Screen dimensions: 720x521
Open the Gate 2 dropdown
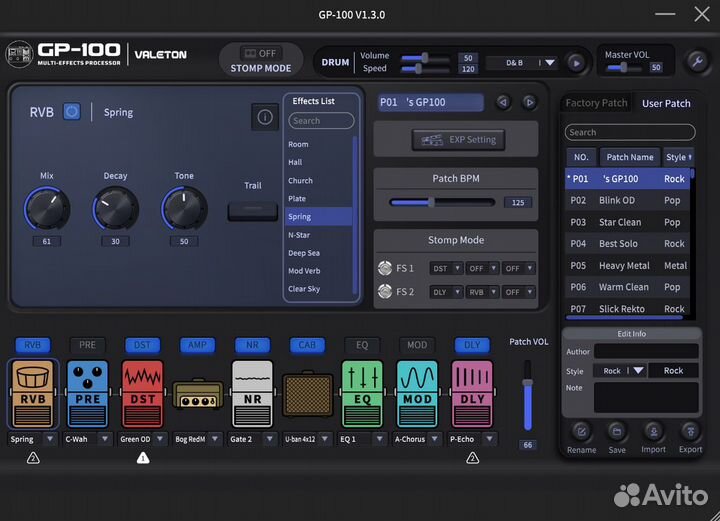[x=252, y=439]
